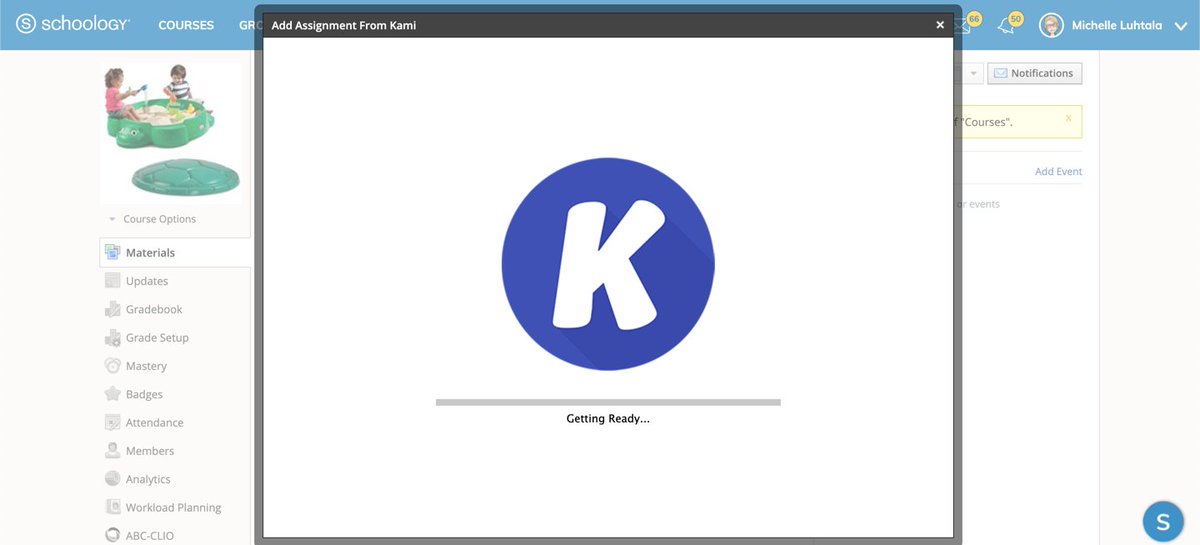Click the Badges star icon
1200x545 pixels.
[x=113, y=394]
